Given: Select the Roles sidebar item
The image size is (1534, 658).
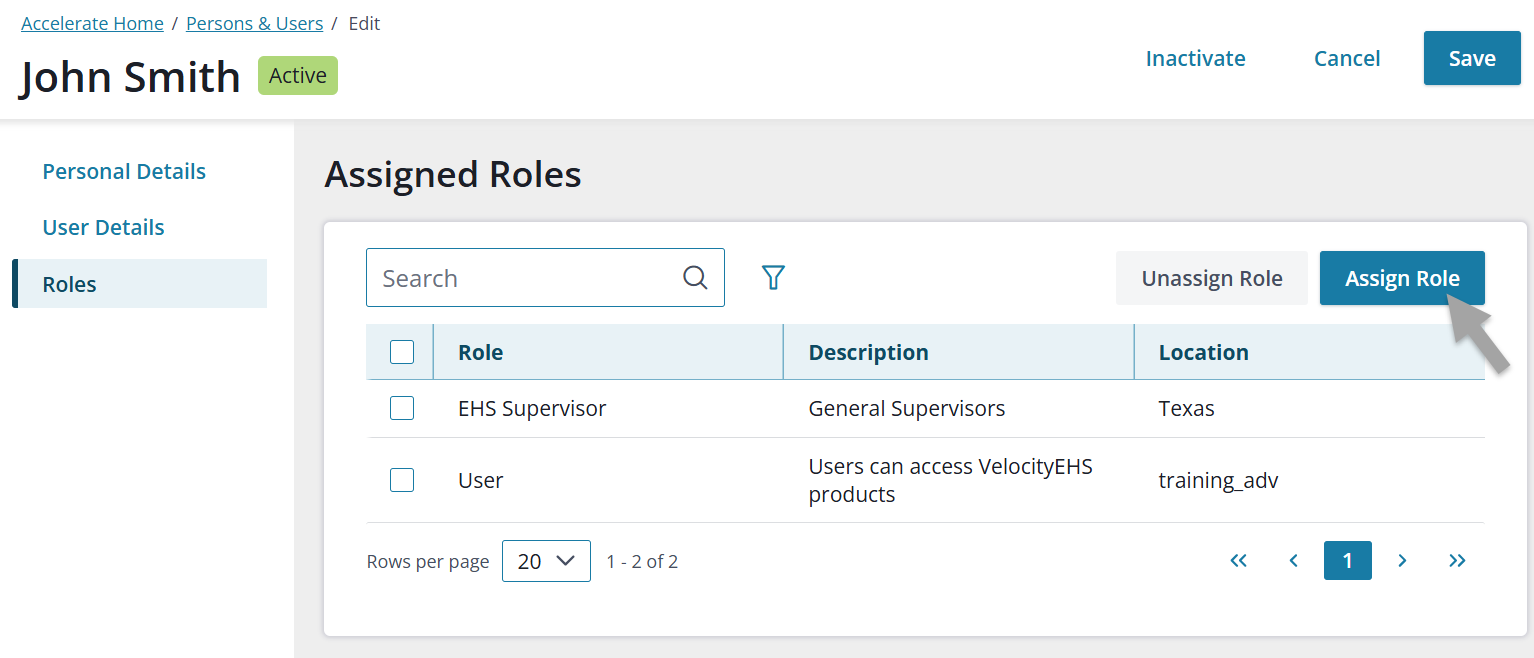Looking at the screenshot, I should click(70, 284).
